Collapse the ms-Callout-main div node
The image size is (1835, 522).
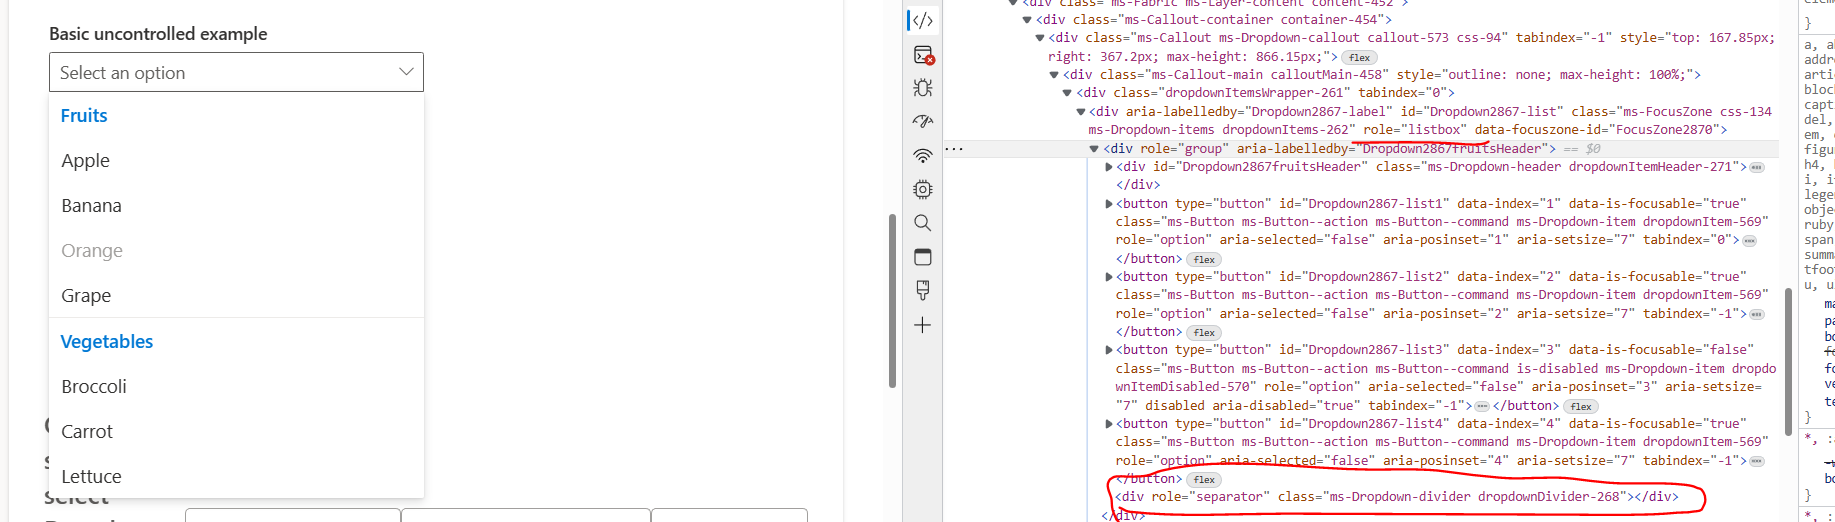pos(1054,75)
